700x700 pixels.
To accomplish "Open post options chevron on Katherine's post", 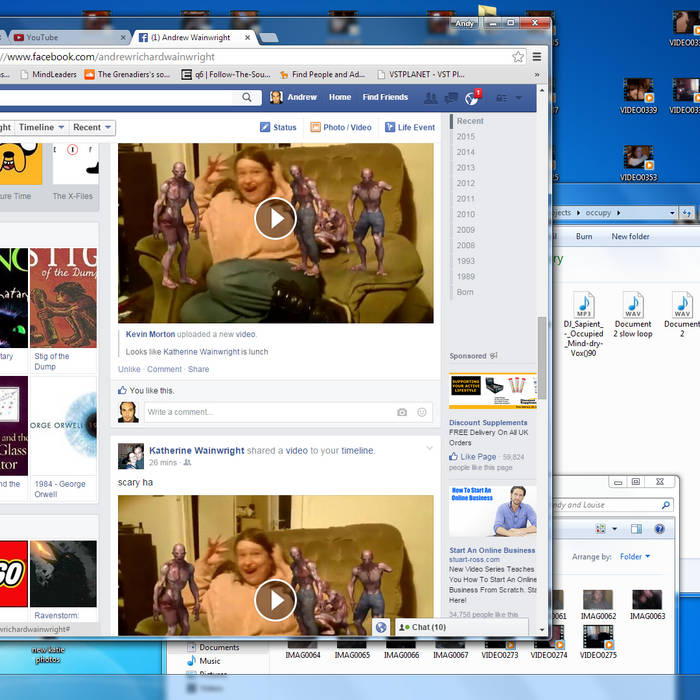I will 429,448.
